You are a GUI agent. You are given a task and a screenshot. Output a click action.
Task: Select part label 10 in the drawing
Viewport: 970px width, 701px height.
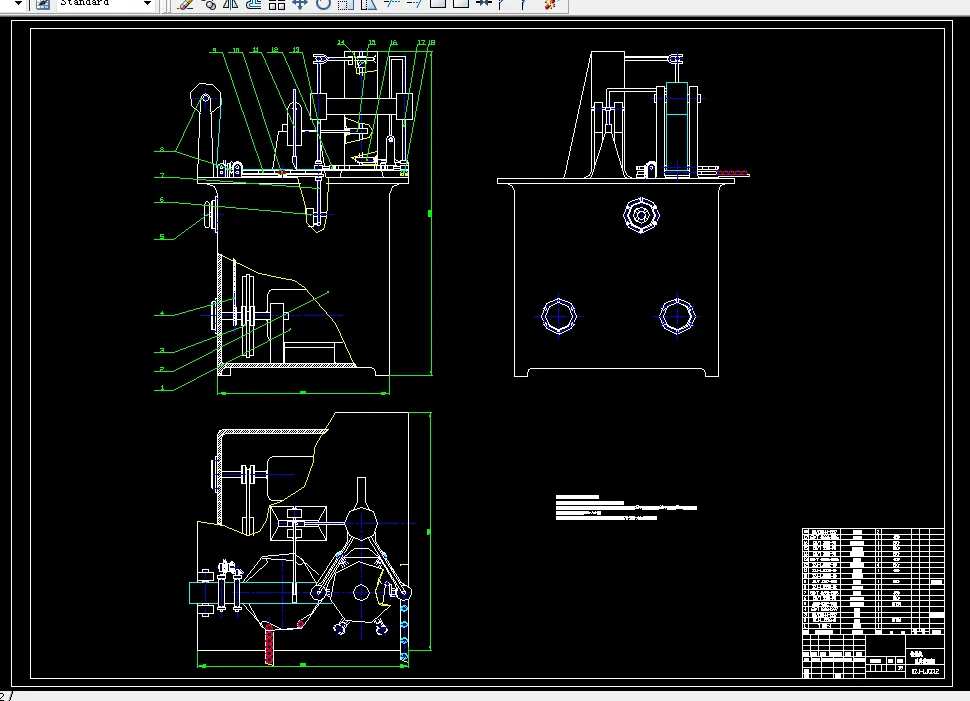[x=236, y=51]
